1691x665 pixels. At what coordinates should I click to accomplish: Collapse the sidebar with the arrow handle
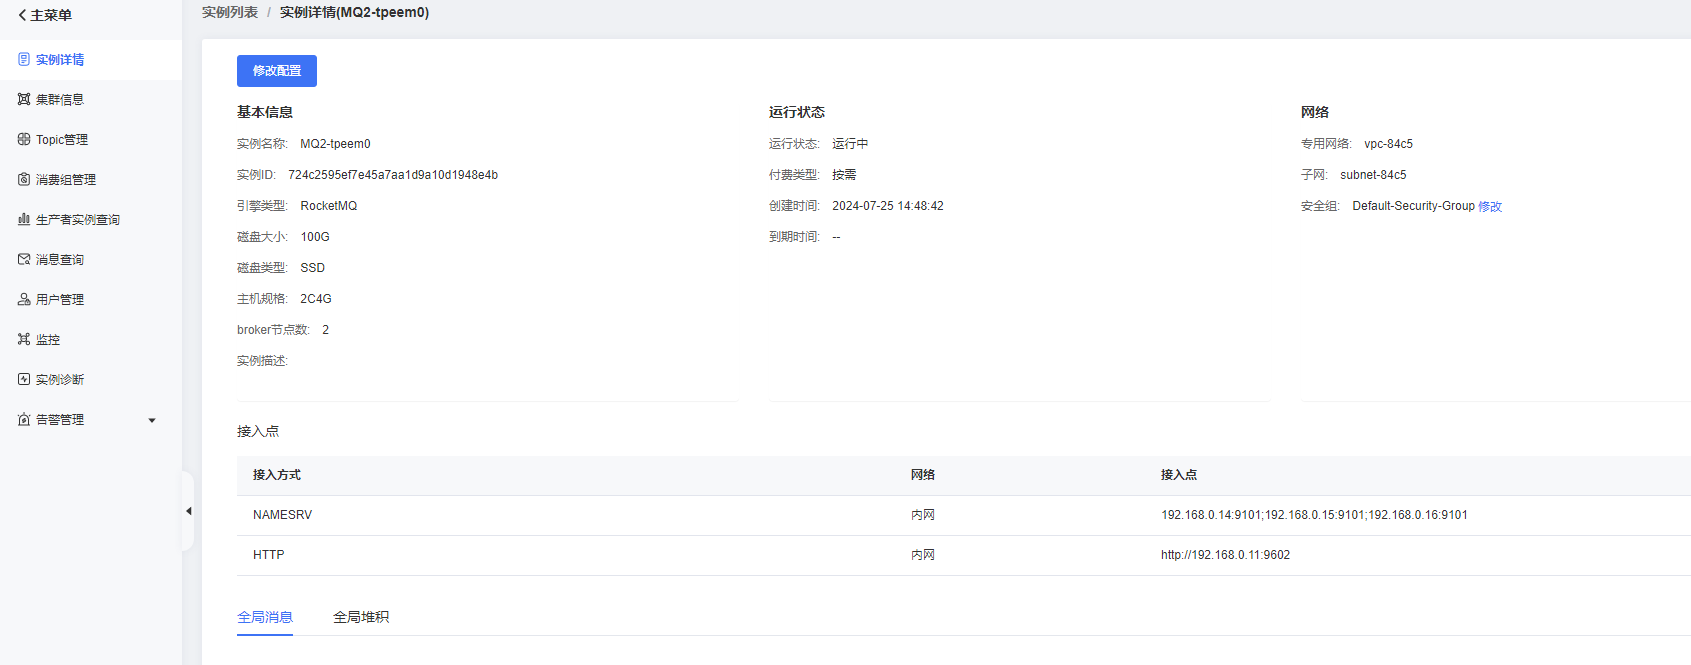[x=188, y=511]
